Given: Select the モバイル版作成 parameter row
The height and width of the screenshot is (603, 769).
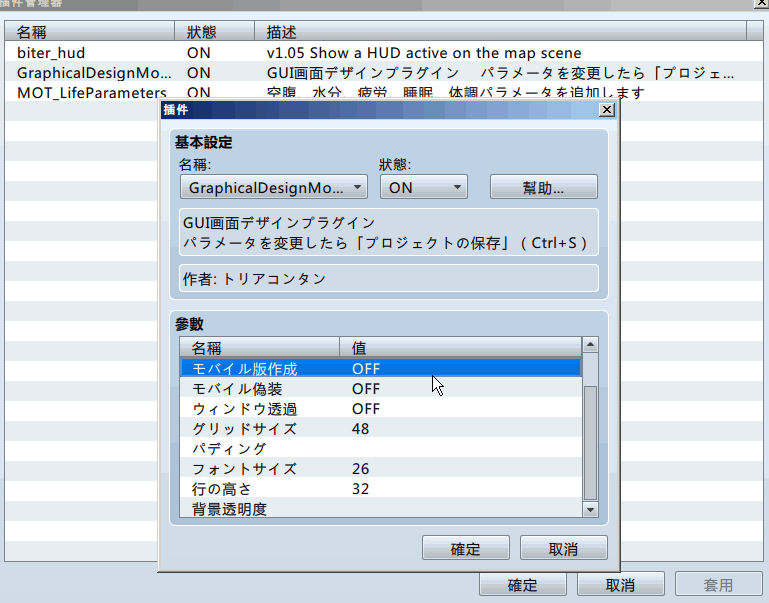Looking at the screenshot, I should [381, 368].
